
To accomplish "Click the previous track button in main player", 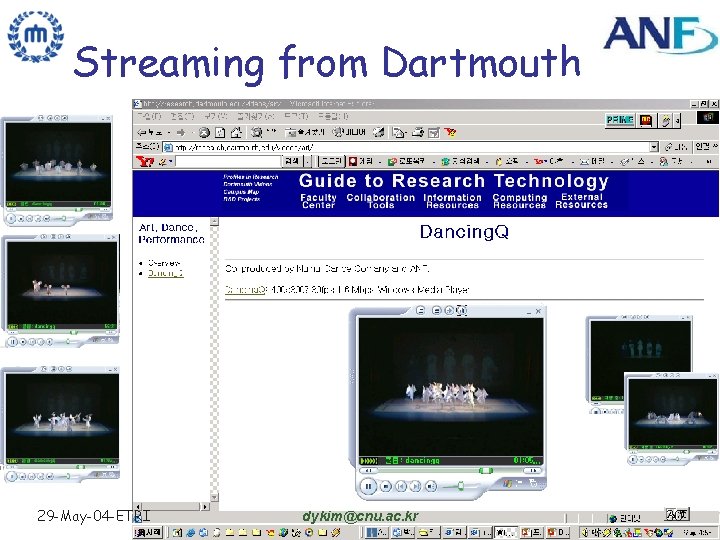I will coord(401,487).
